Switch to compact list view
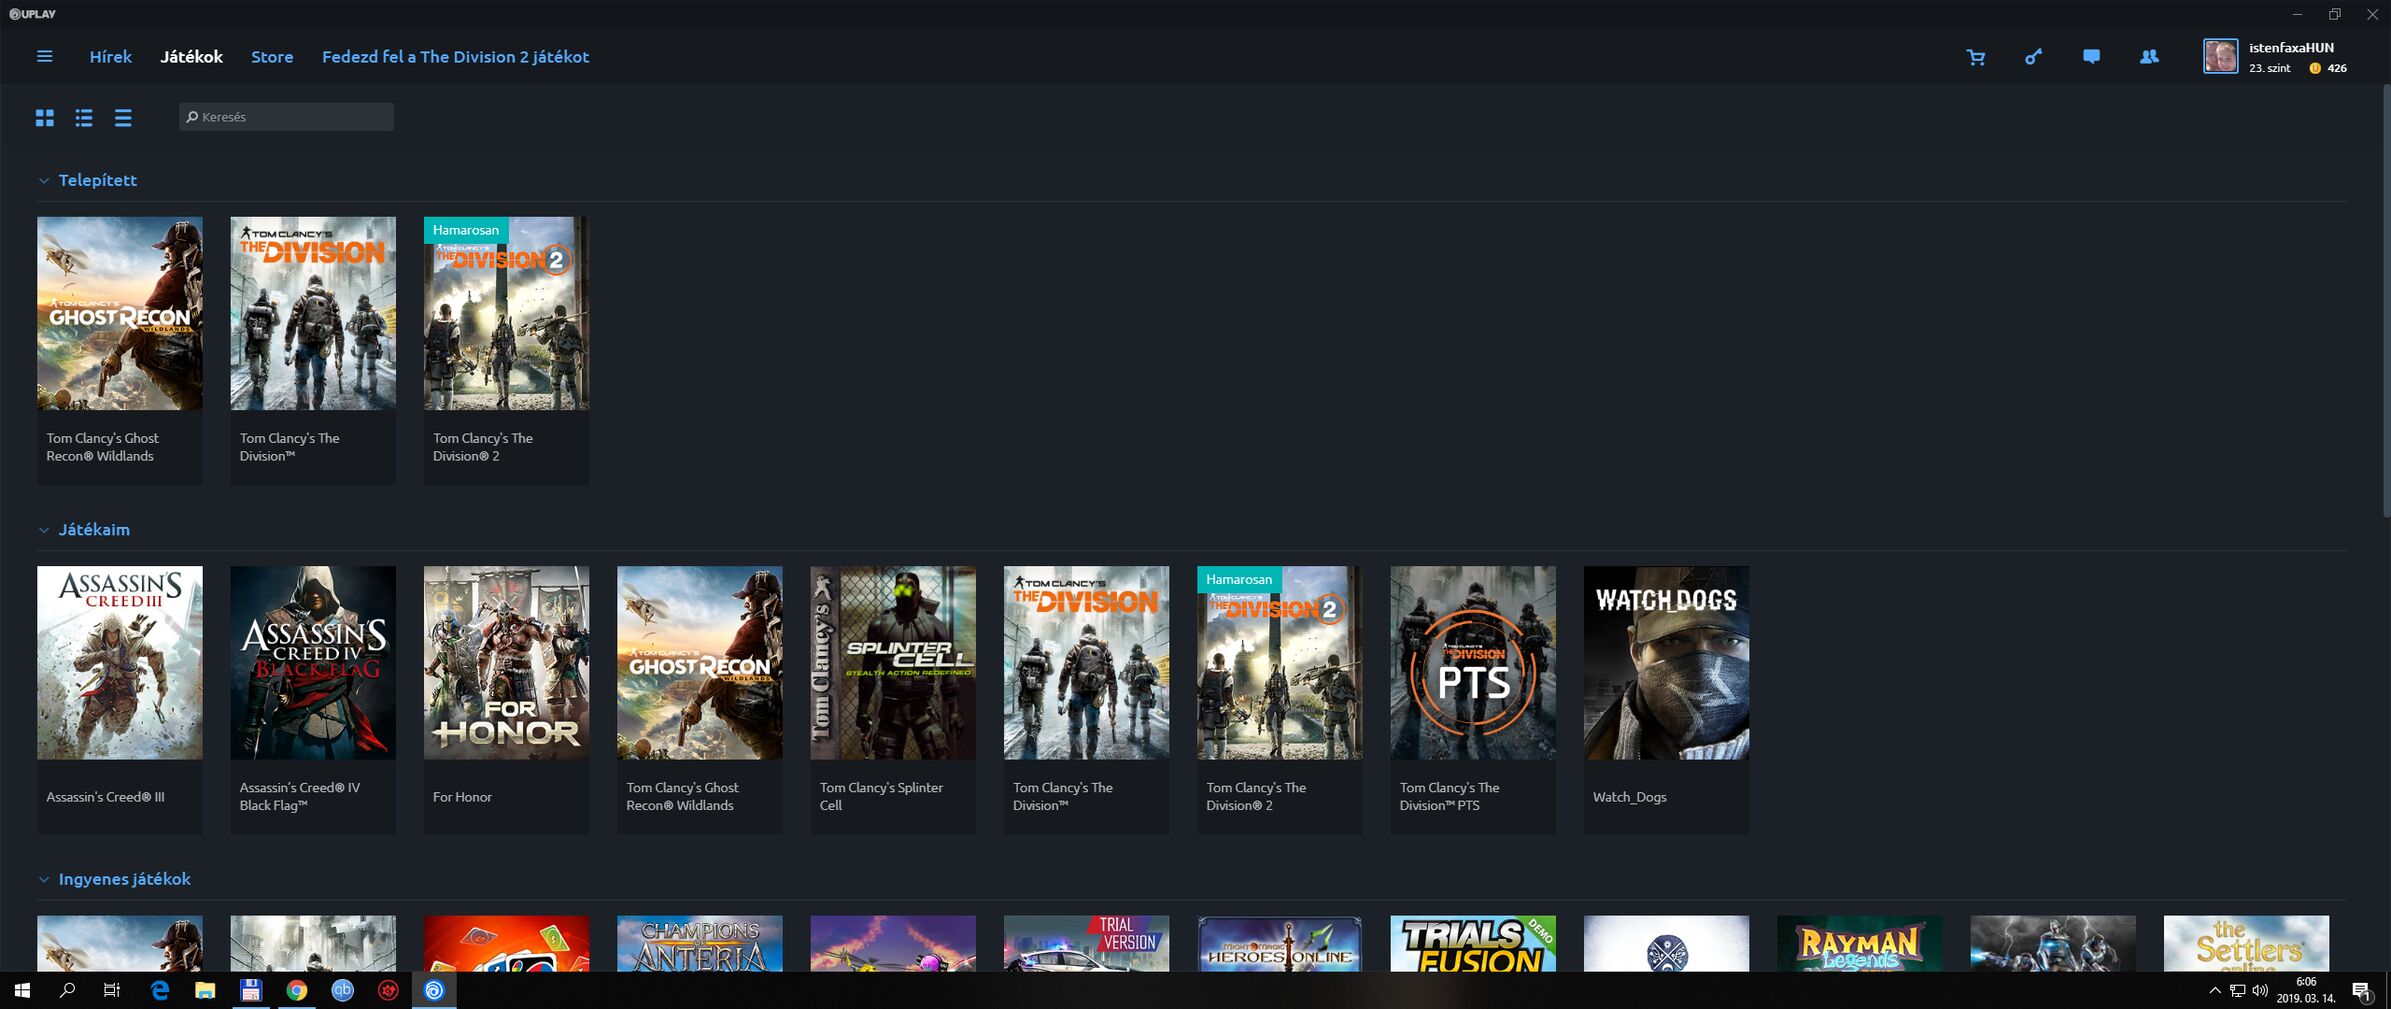Image resolution: width=2391 pixels, height=1009 pixels. click(x=123, y=118)
